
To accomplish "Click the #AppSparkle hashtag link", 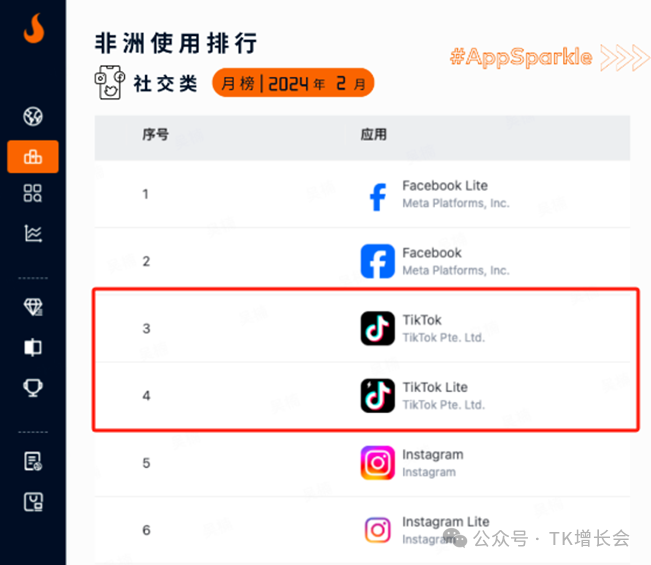I will click(x=521, y=57).
